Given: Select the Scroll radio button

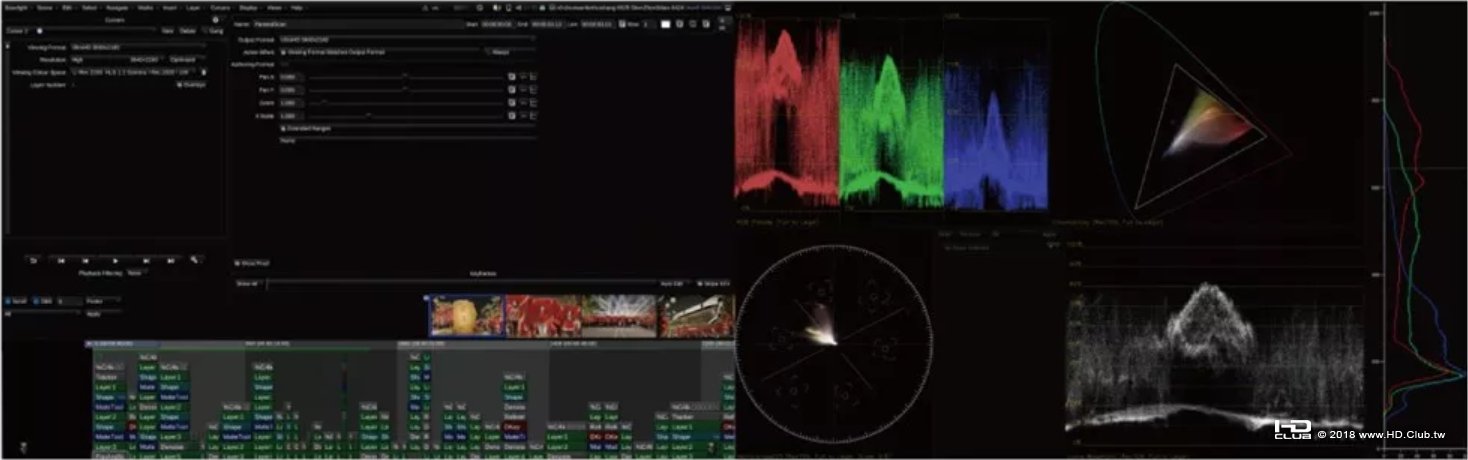Looking at the screenshot, I should (7, 301).
